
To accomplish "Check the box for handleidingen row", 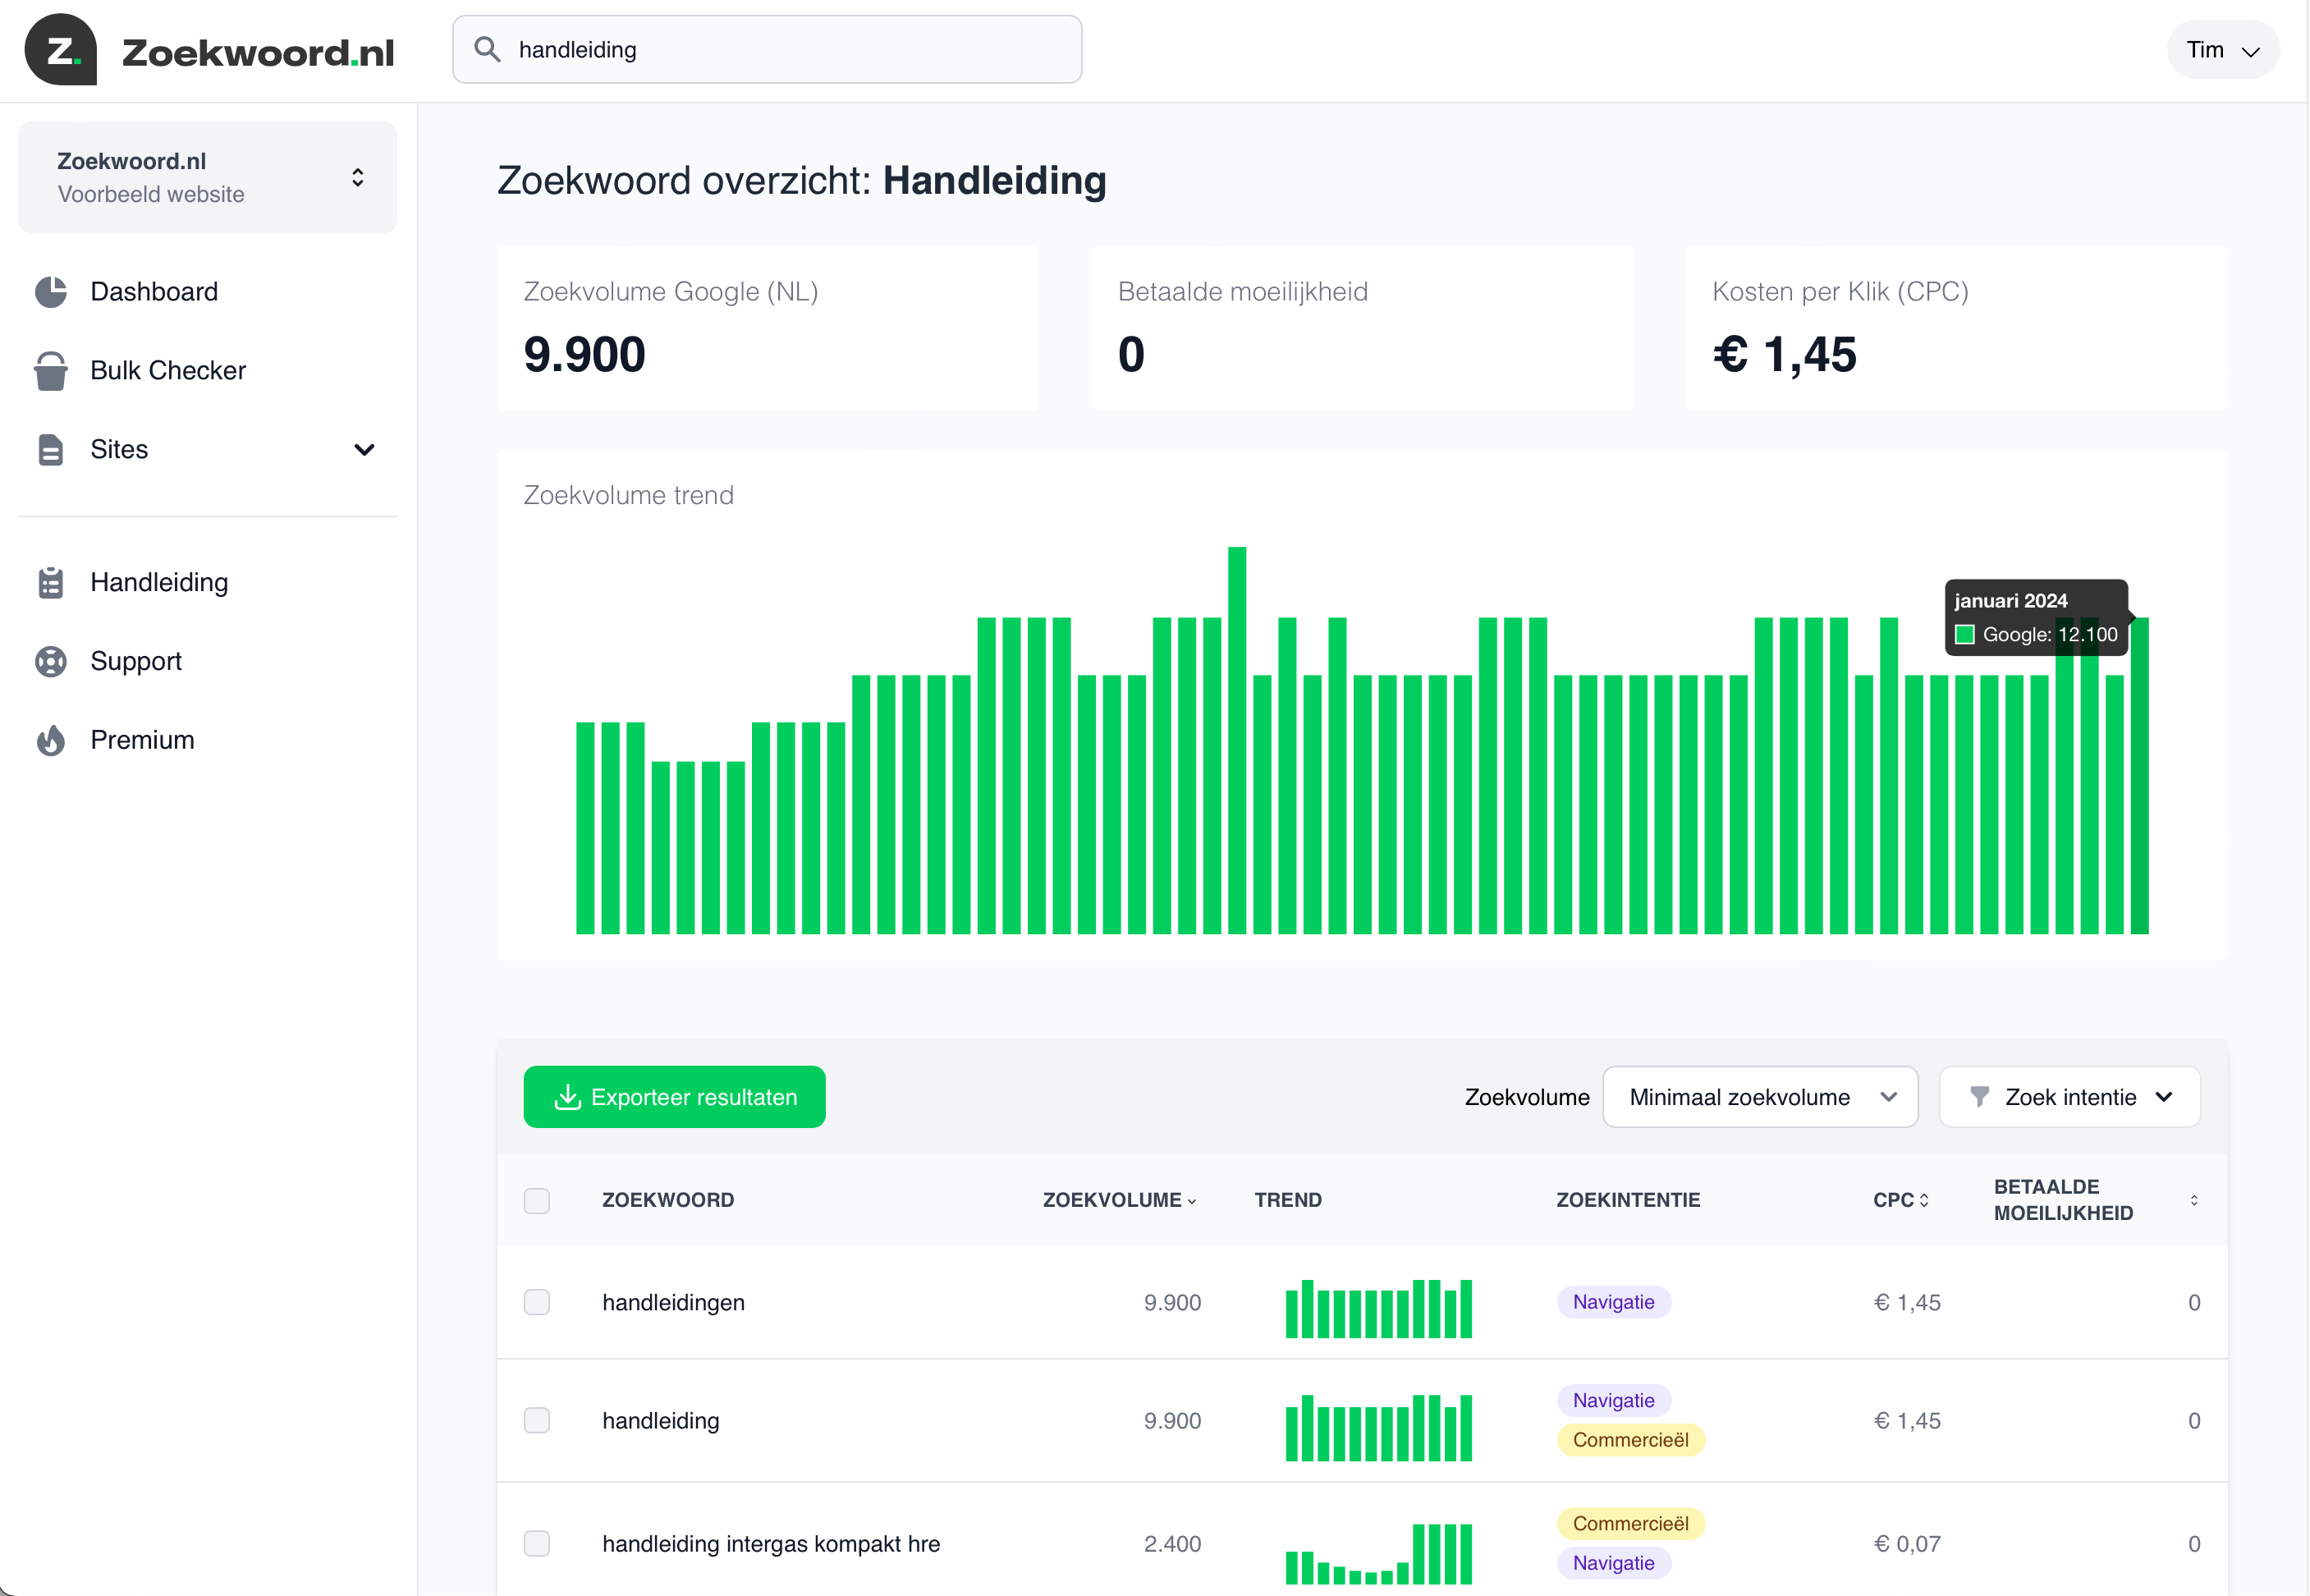I will 537,1302.
